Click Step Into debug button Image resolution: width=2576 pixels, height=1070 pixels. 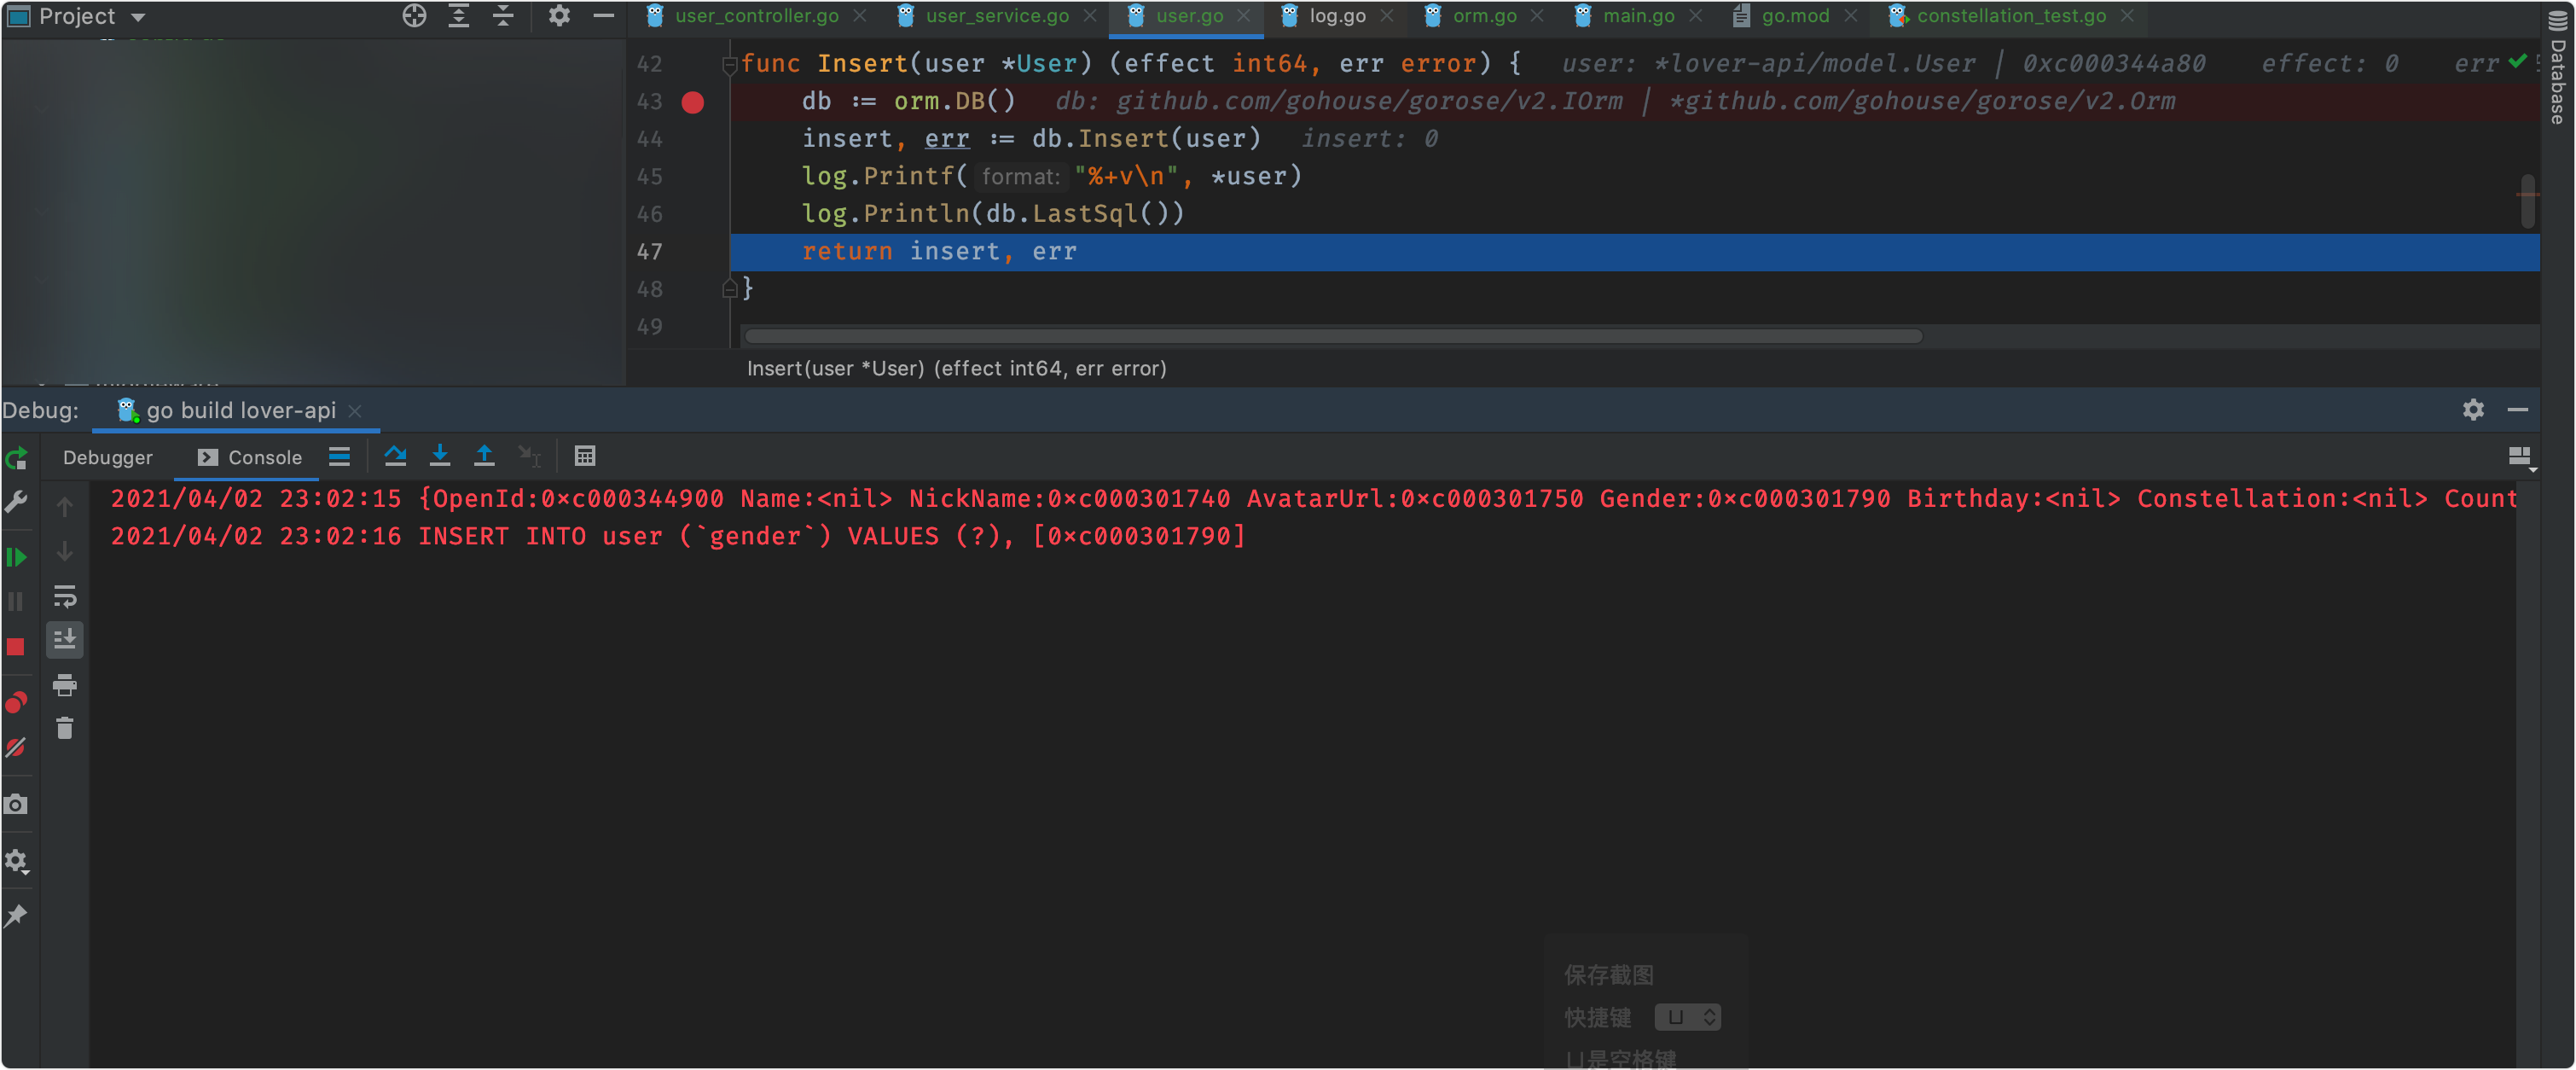click(439, 457)
